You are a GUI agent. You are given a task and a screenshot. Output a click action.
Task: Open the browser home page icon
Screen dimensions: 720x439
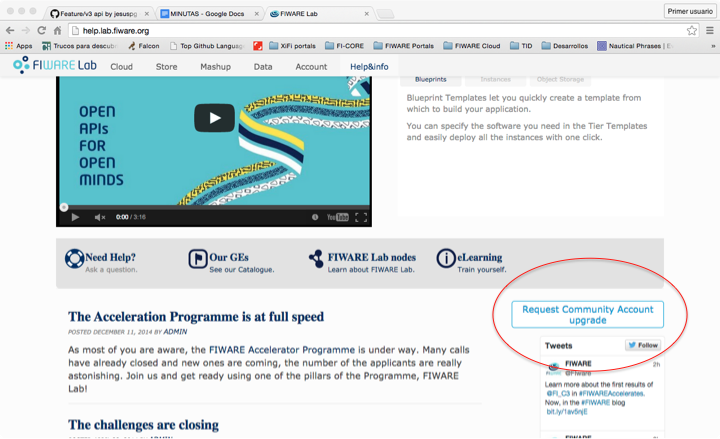click(57, 31)
